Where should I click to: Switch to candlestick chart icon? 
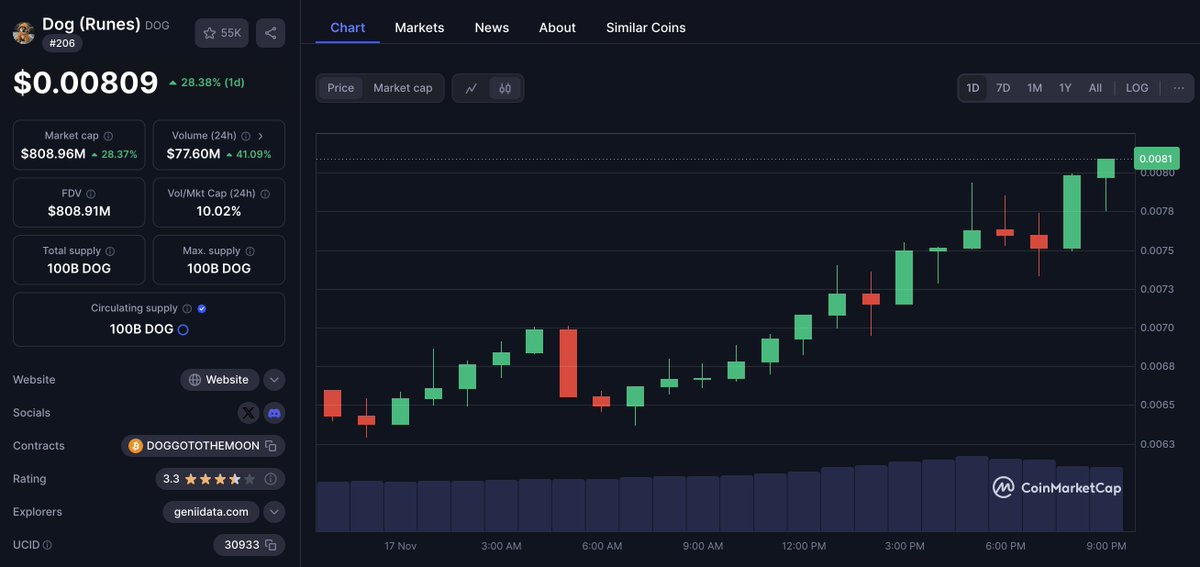pyautogui.click(x=505, y=88)
